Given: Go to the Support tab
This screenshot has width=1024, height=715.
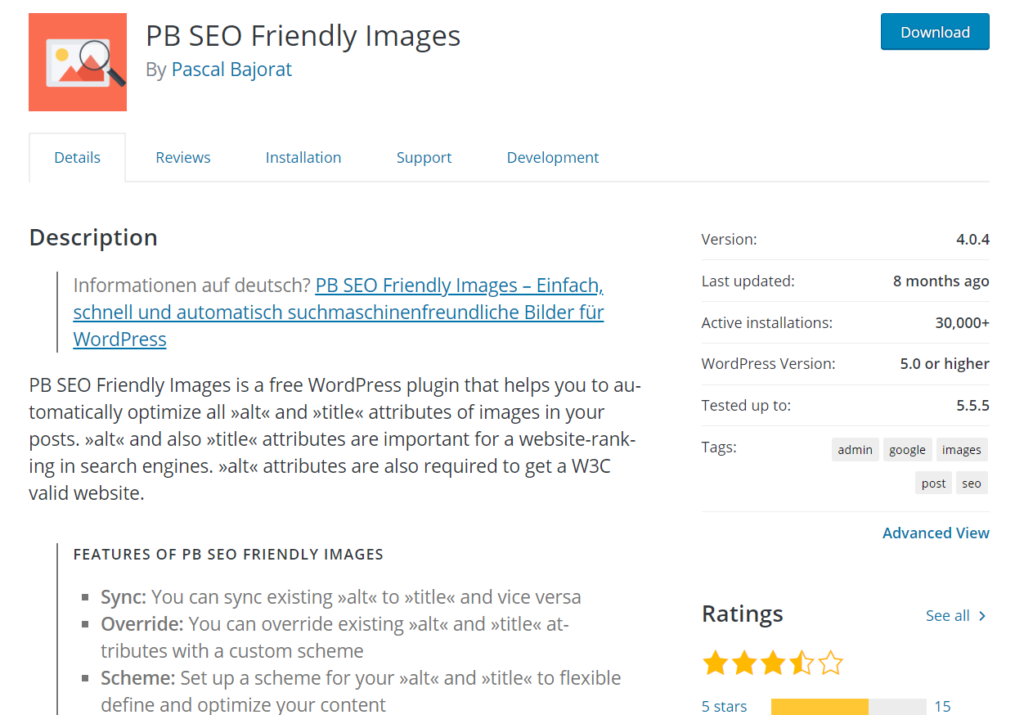Looking at the screenshot, I should click(424, 157).
